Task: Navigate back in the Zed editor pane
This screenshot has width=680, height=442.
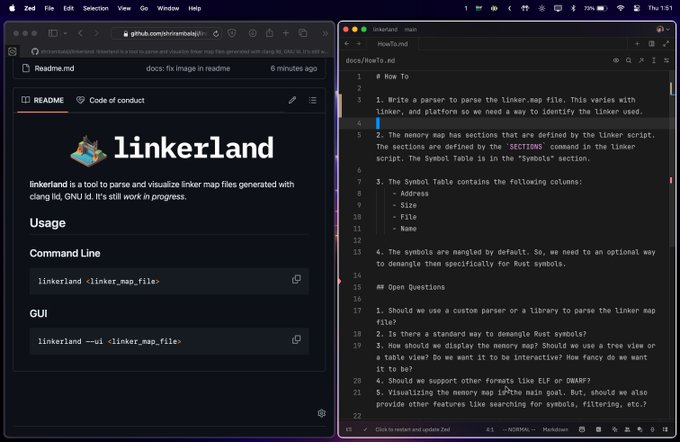Action: point(347,43)
